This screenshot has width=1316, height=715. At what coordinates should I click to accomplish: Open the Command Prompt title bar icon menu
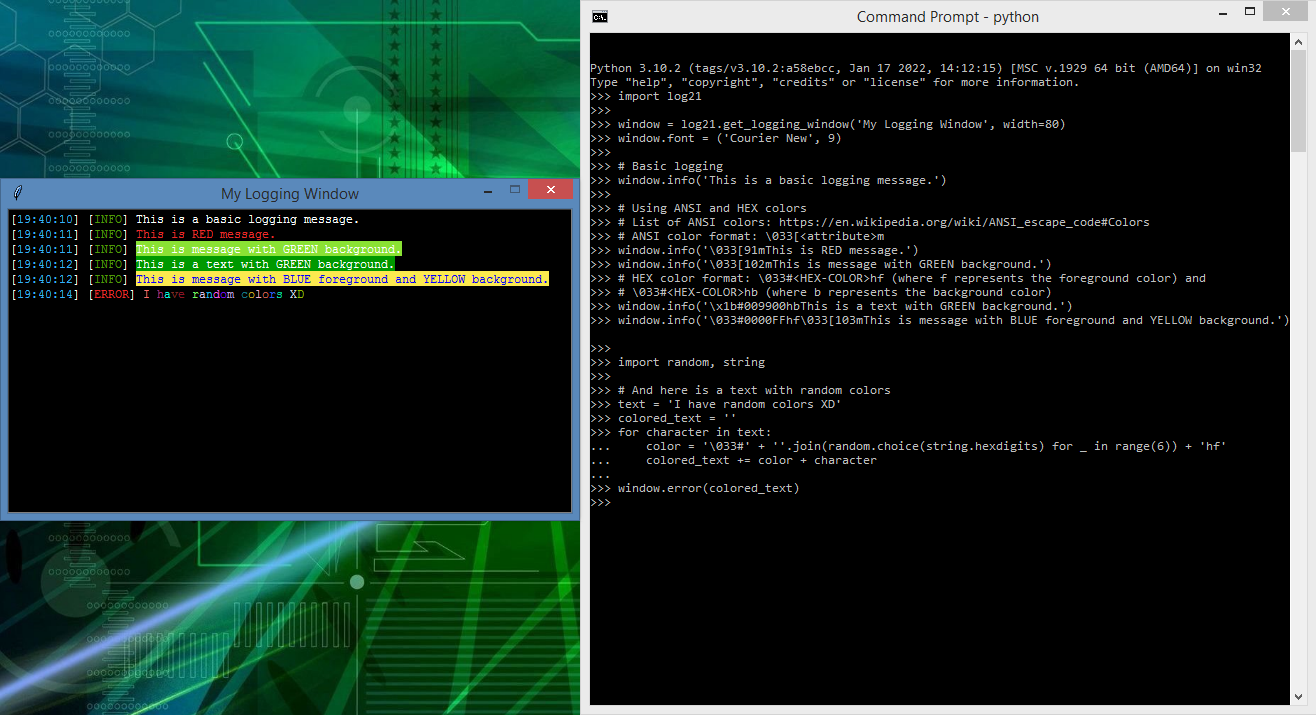click(x=600, y=16)
